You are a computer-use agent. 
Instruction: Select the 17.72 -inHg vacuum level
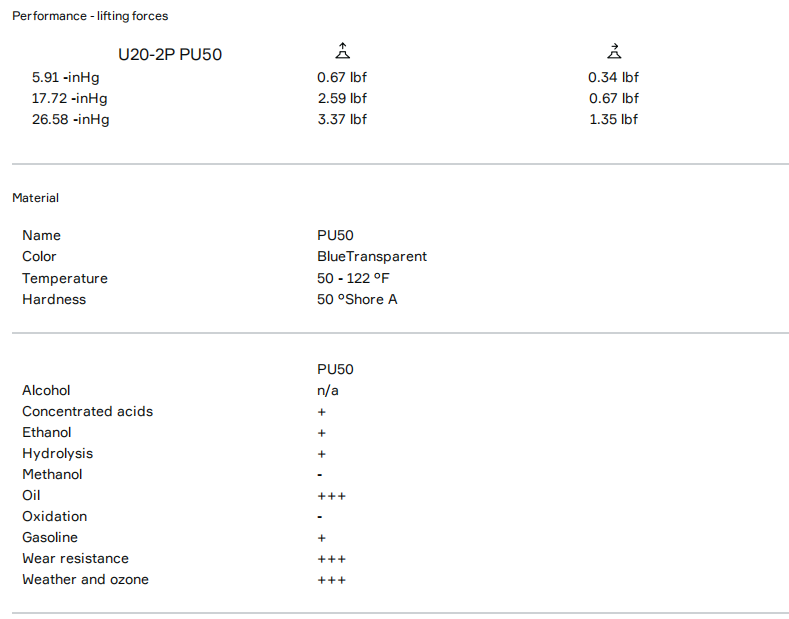tap(70, 98)
